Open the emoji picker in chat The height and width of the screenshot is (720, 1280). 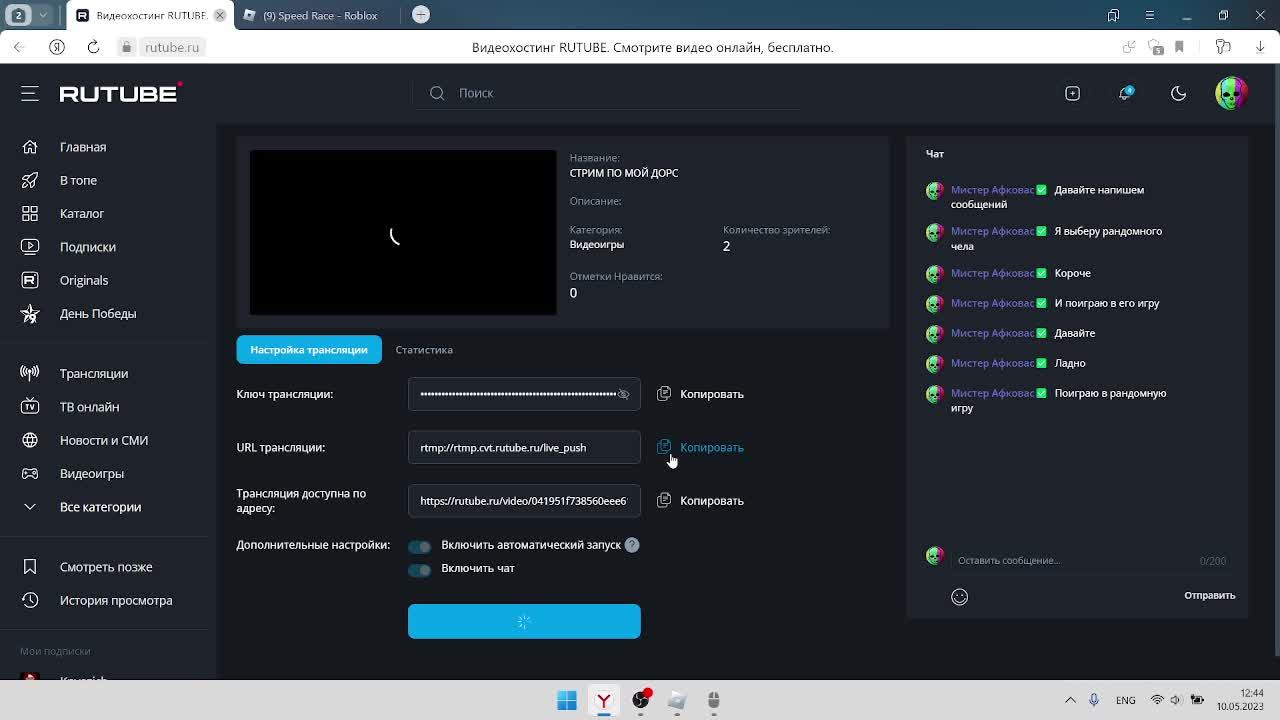[959, 597]
